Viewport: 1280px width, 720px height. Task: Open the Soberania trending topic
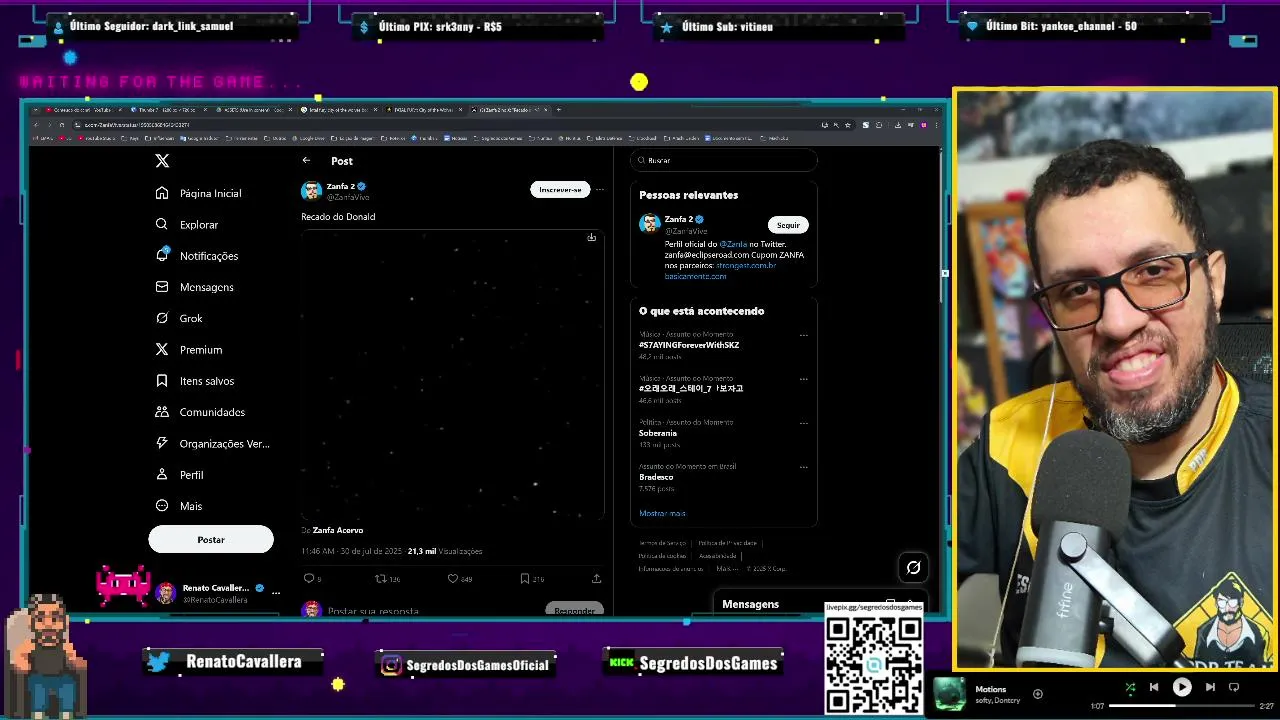658,433
